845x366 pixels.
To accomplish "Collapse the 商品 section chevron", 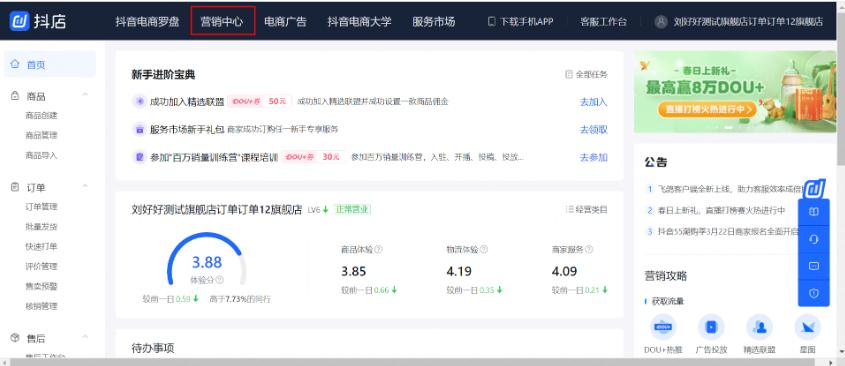I will click(85, 95).
